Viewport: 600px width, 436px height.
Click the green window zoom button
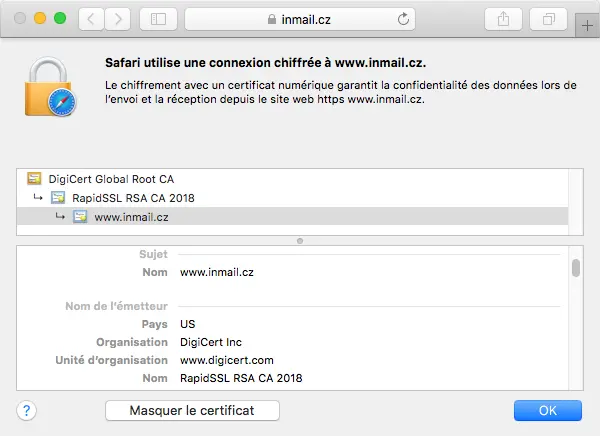[x=60, y=18]
